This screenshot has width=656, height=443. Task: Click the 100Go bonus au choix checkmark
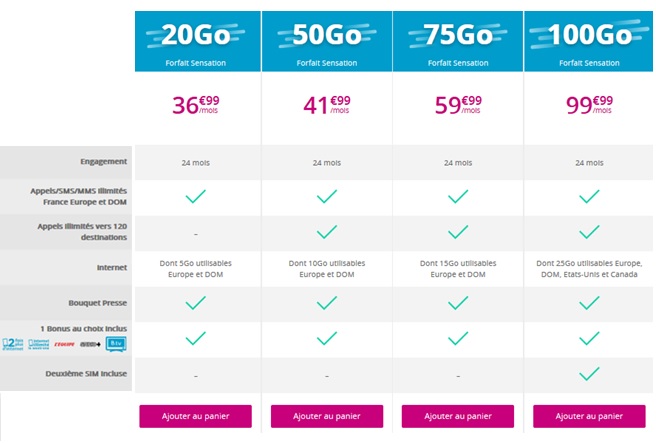[590, 338]
